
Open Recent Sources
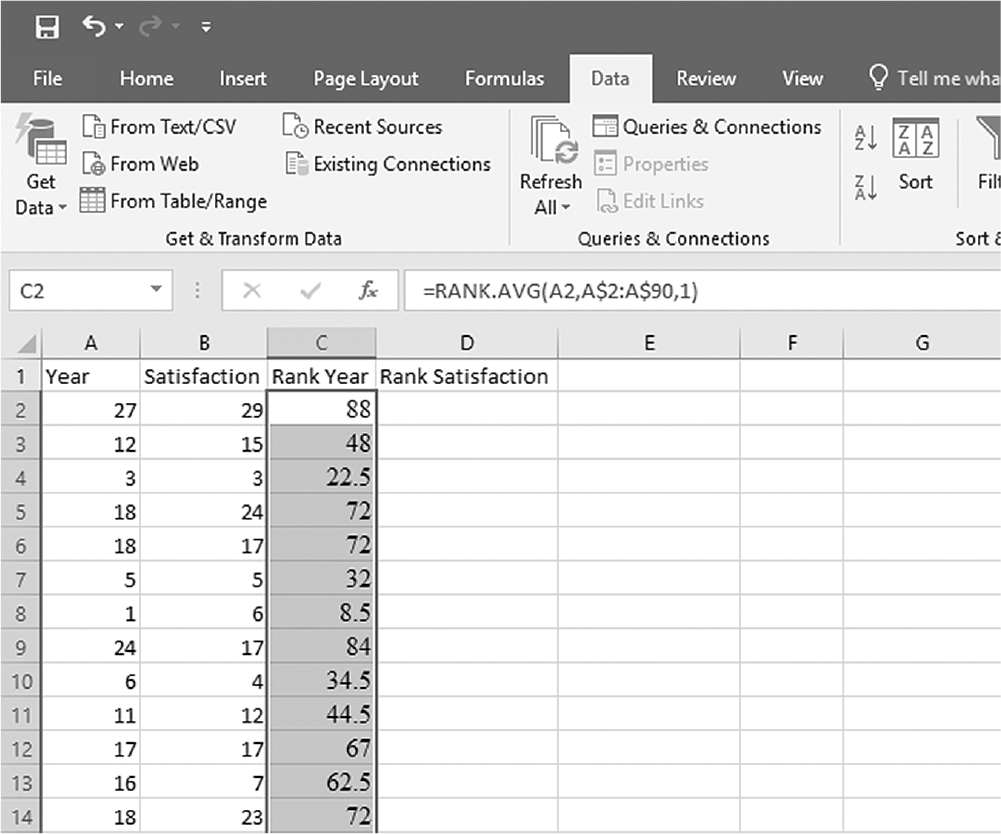tap(362, 126)
